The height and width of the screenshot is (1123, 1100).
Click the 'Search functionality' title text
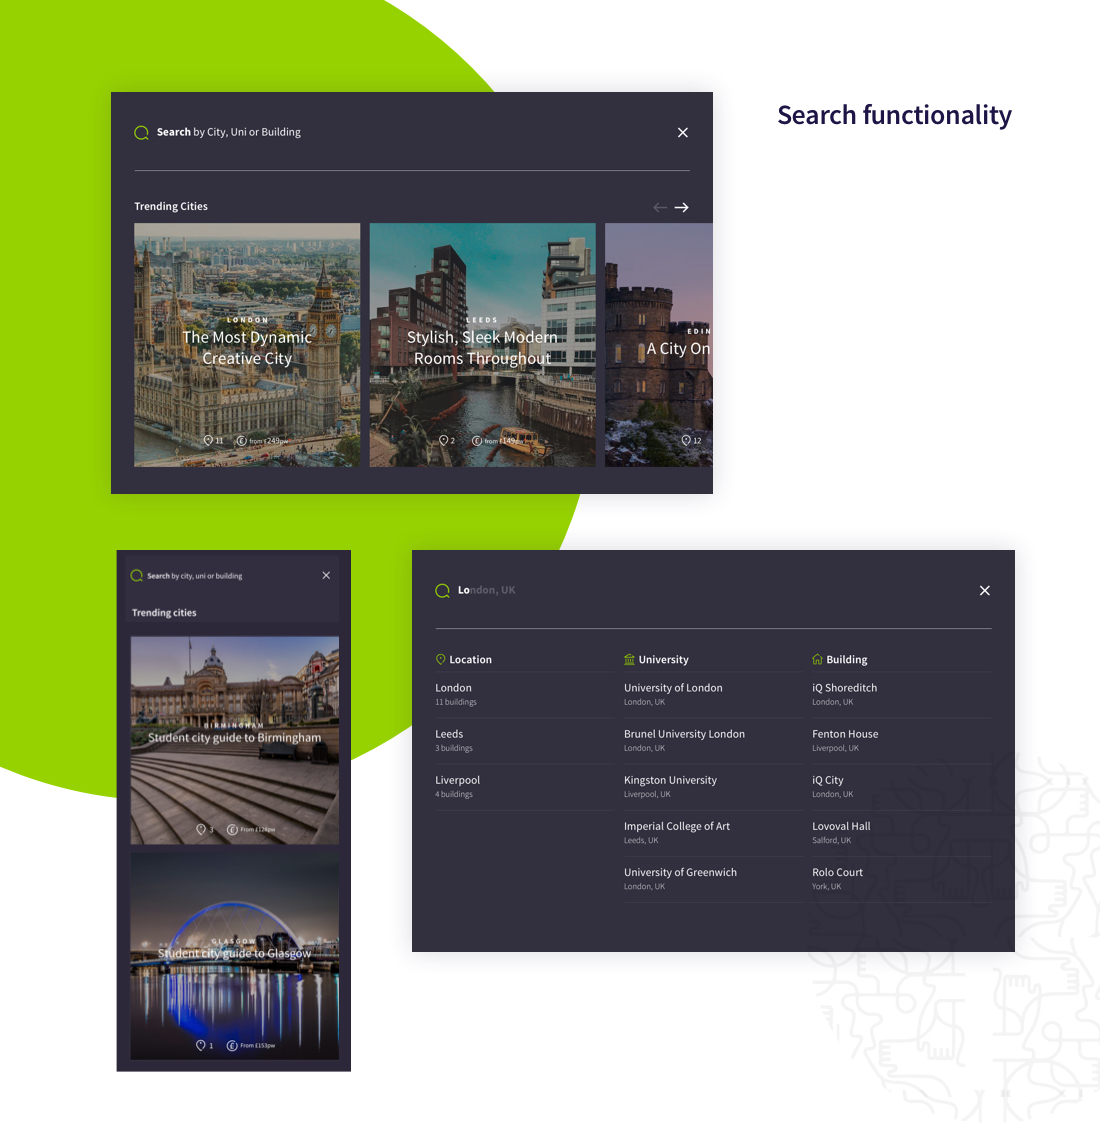tap(894, 115)
